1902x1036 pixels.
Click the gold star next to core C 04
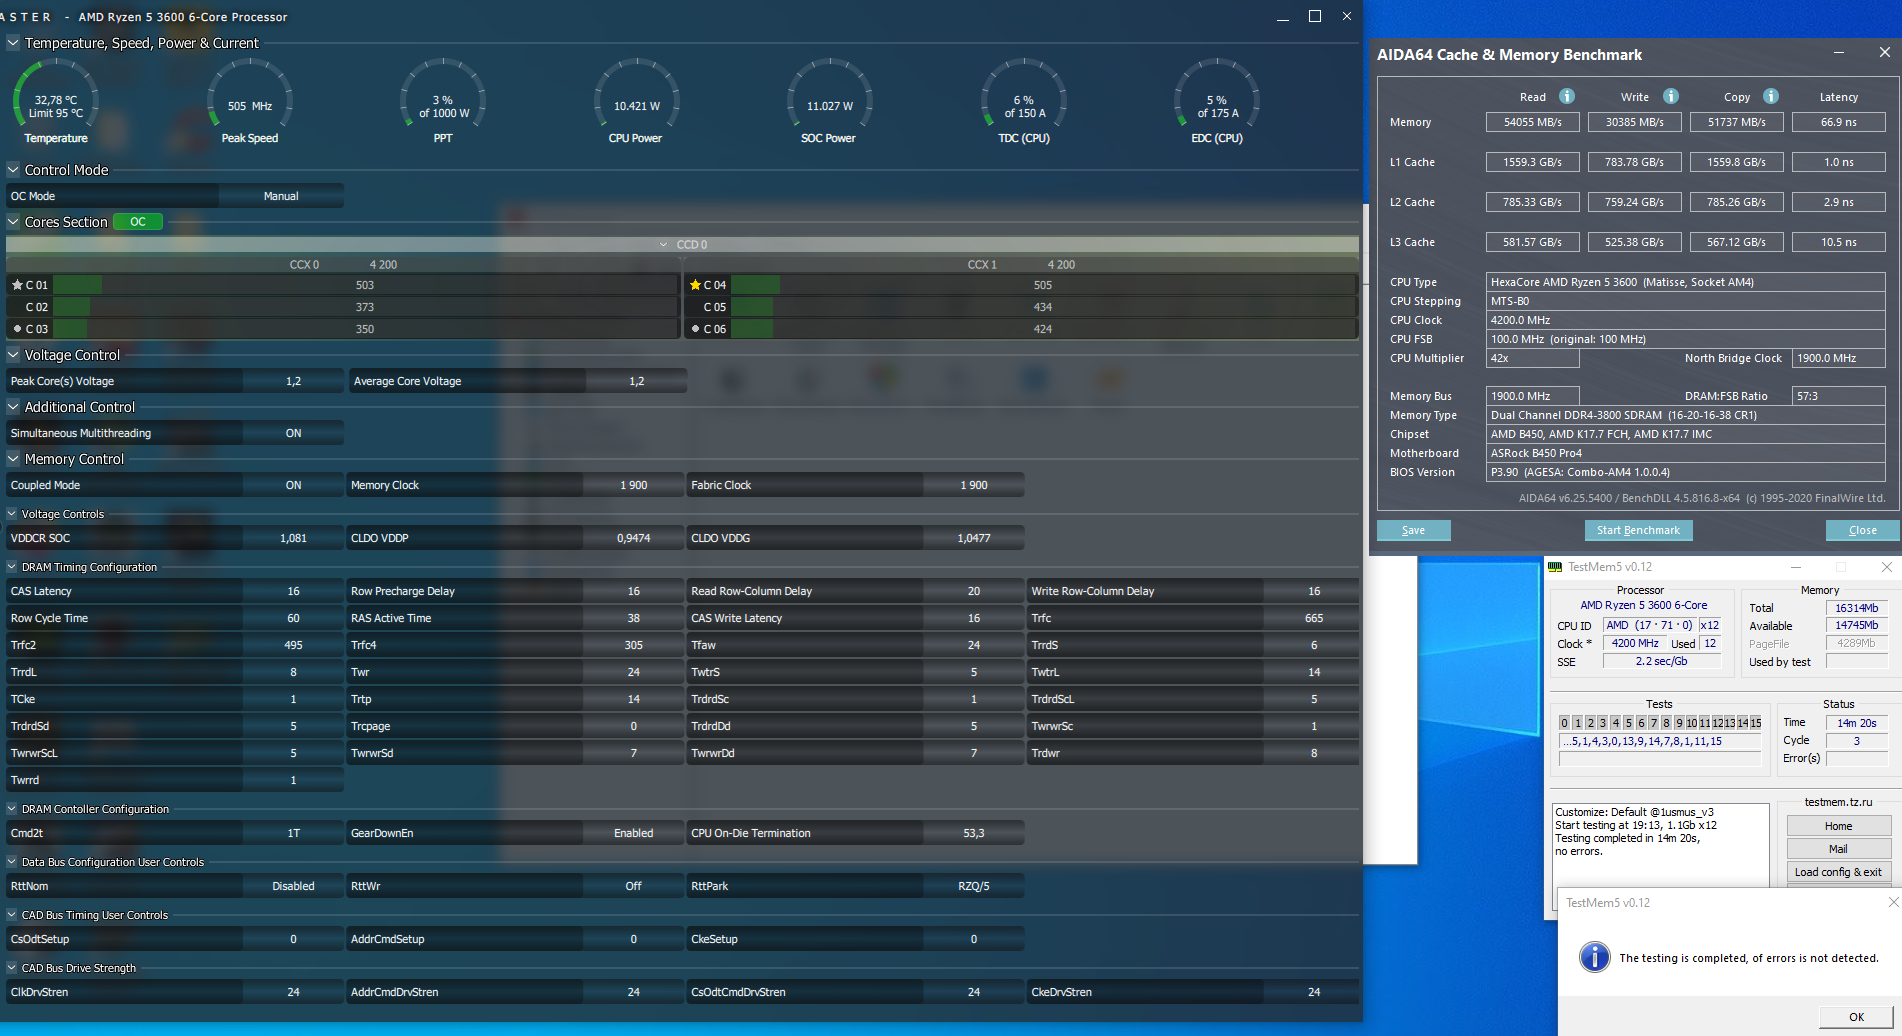coord(695,285)
